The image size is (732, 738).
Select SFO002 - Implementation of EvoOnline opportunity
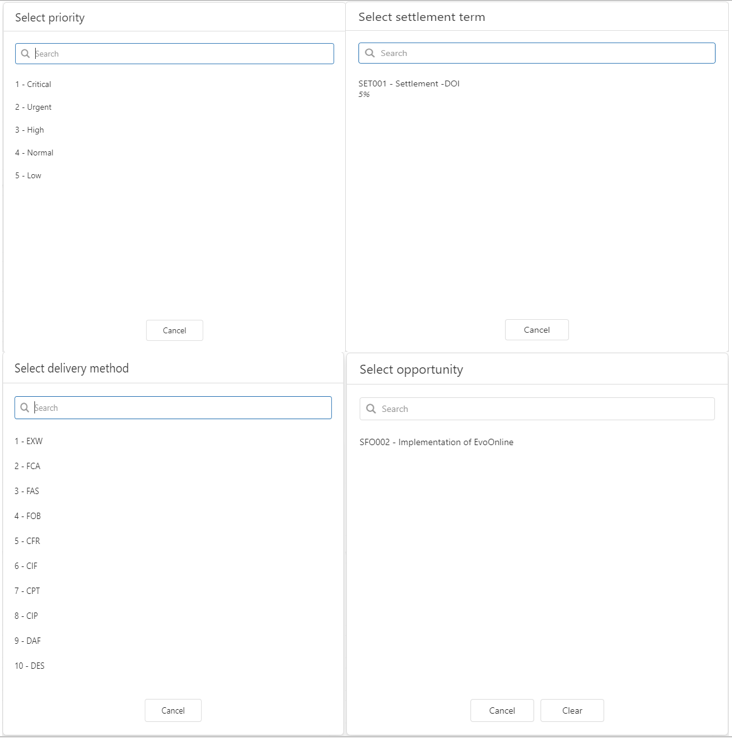coord(436,442)
